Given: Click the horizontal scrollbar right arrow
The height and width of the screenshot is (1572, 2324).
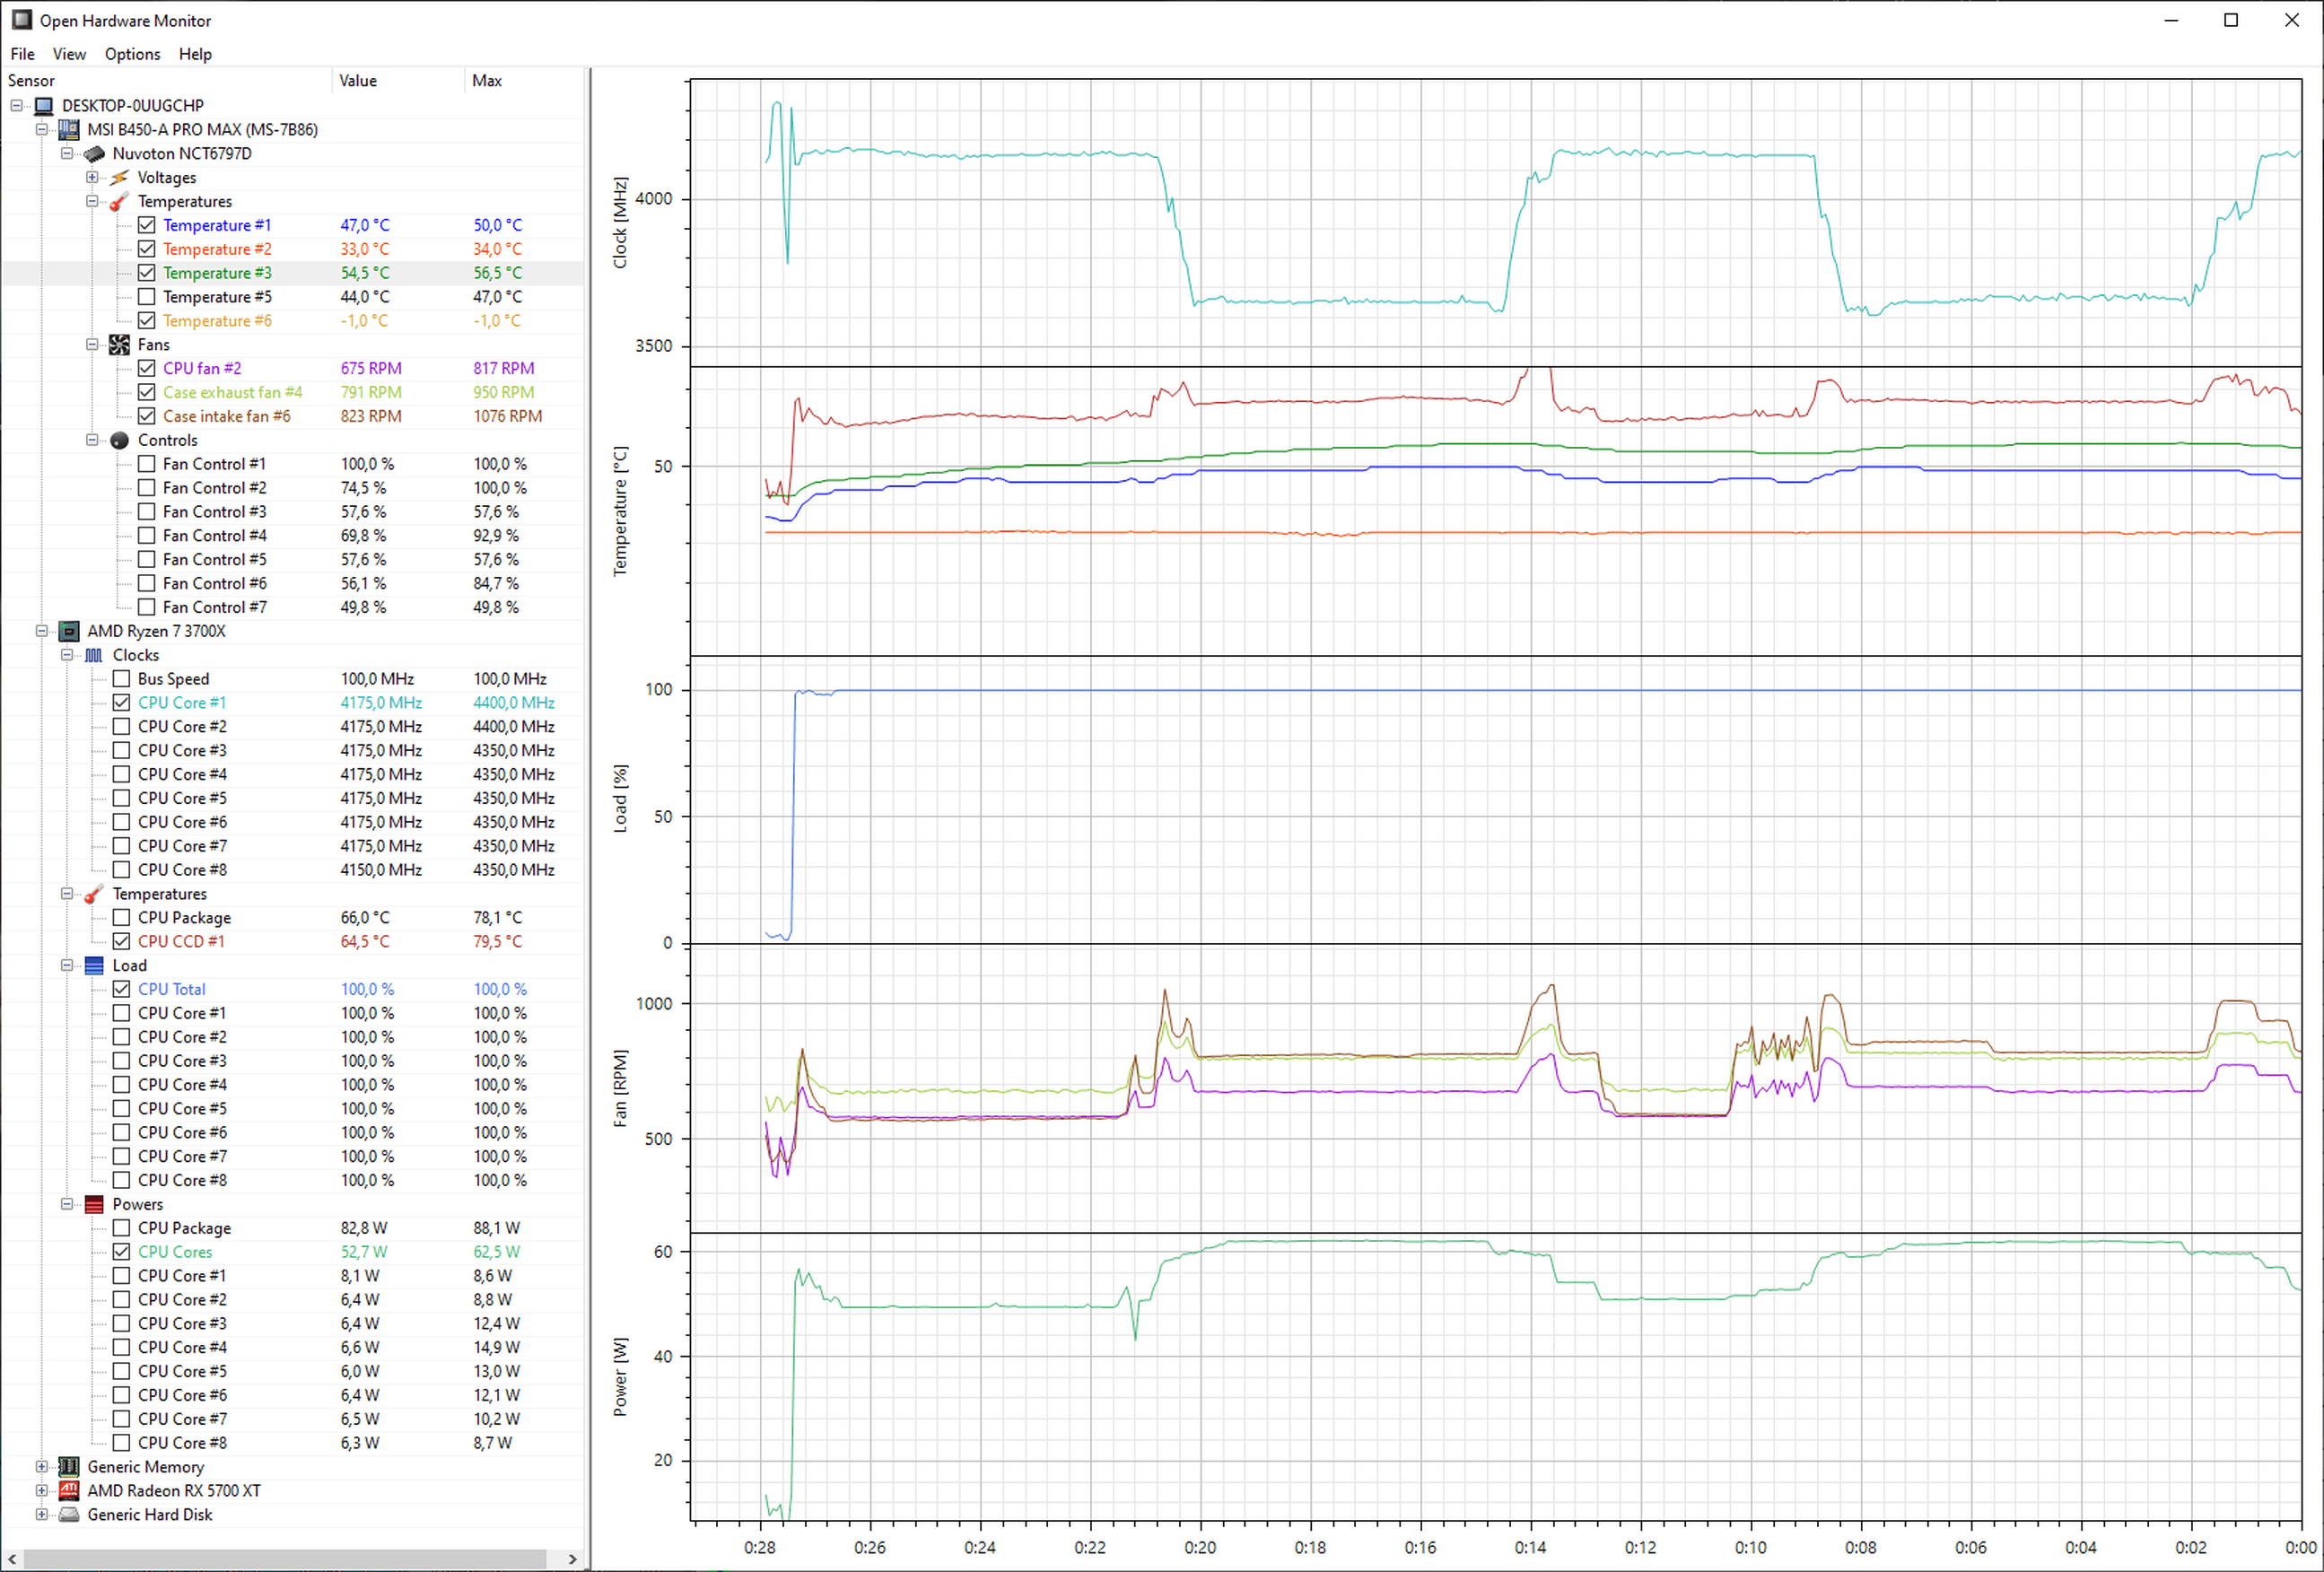Looking at the screenshot, I should point(572,1559).
